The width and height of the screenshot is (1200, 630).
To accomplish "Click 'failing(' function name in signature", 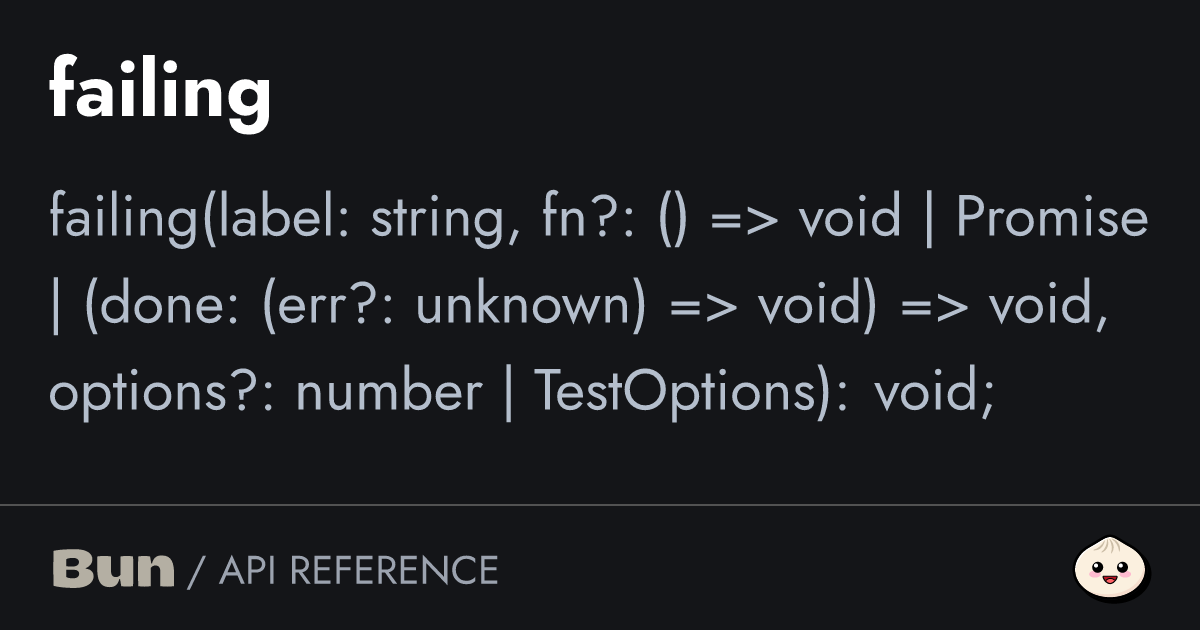I will (x=125, y=219).
